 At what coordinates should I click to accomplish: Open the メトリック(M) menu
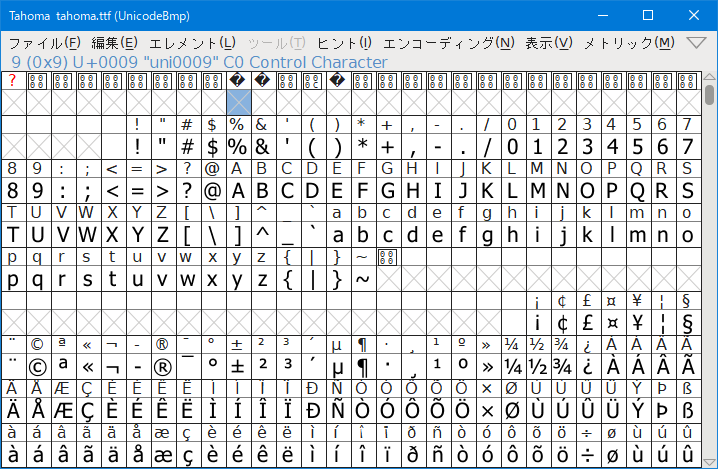pos(629,43)
